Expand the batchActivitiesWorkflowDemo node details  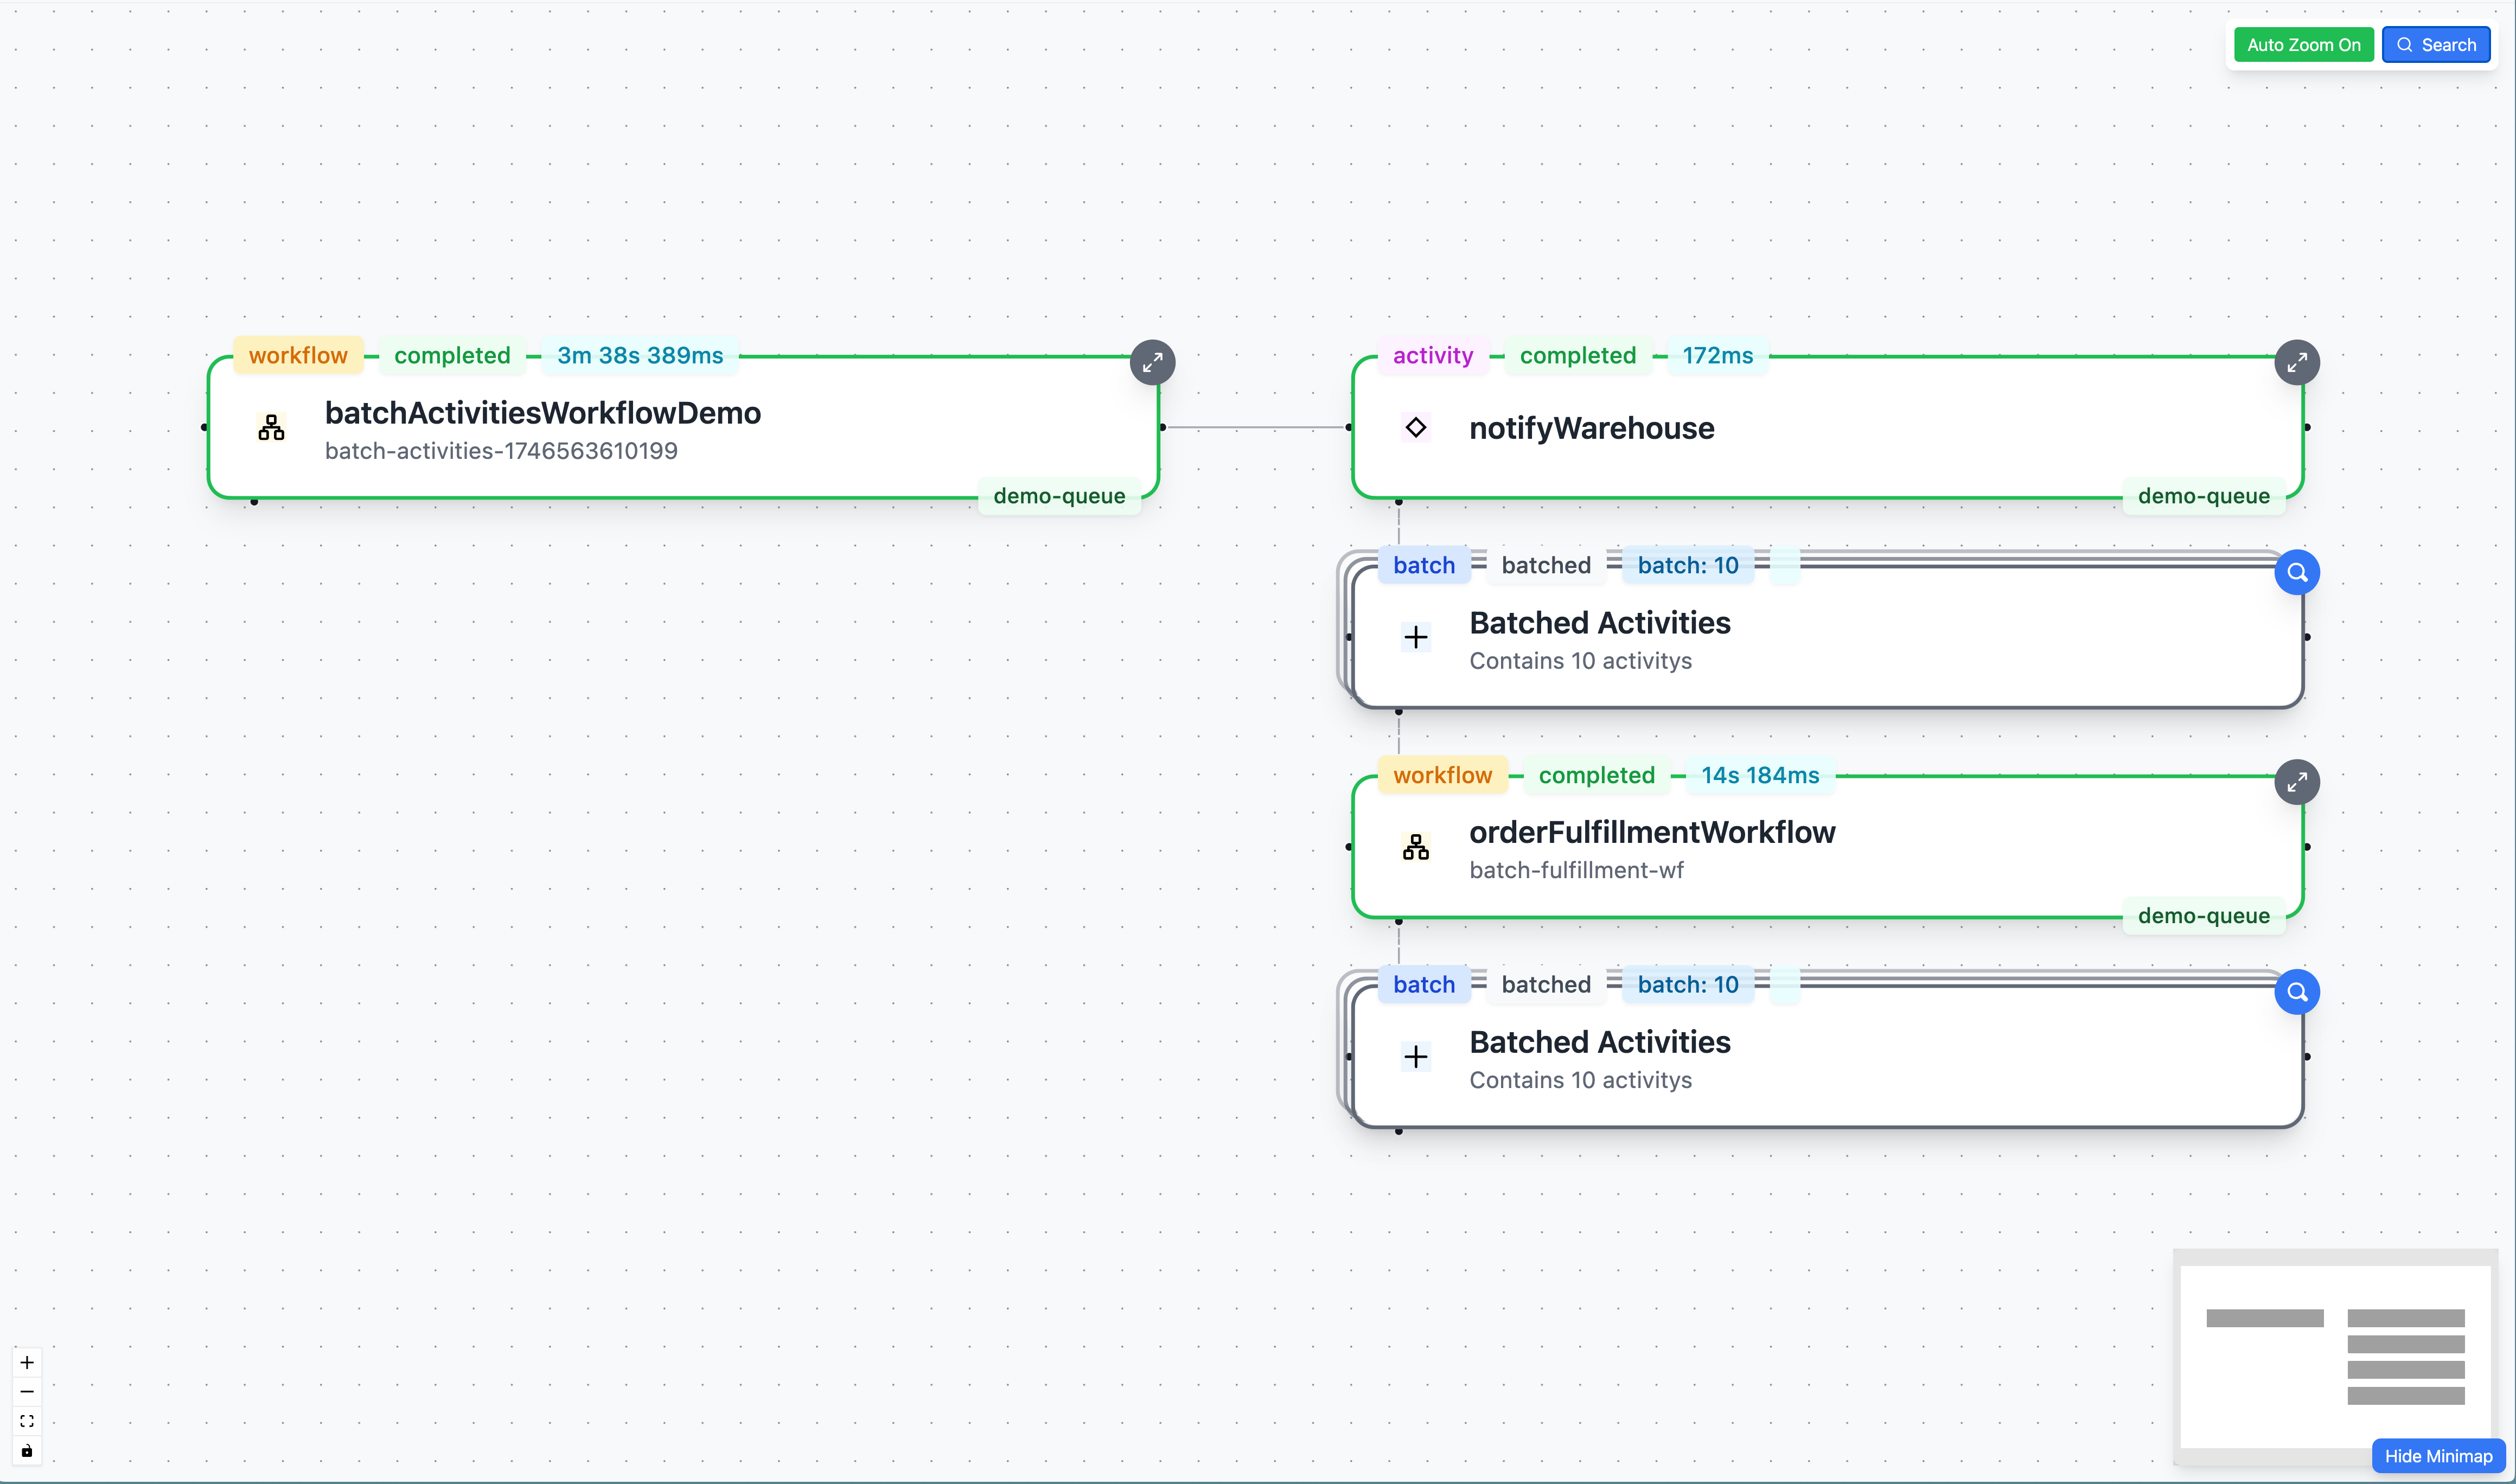click(1152, 362)
